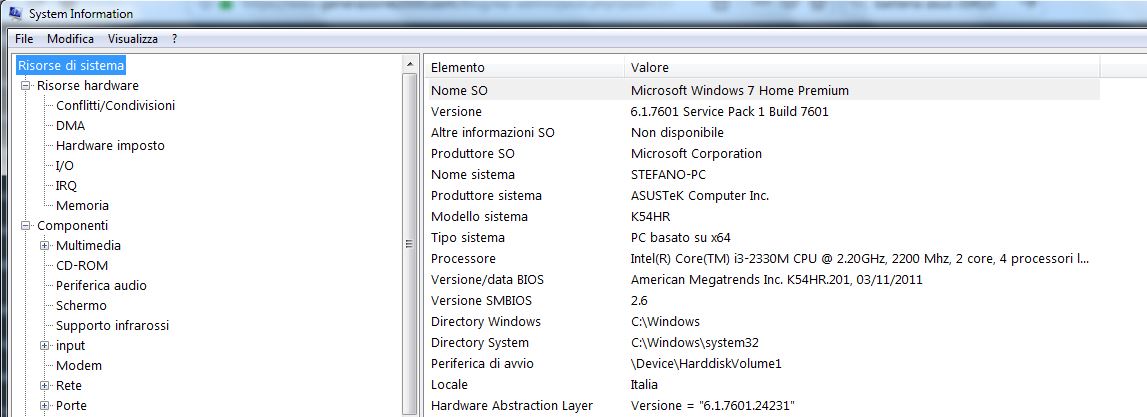The image size is (1147, 417).
Task: Click the Locale row label
Action: (449, 385)
